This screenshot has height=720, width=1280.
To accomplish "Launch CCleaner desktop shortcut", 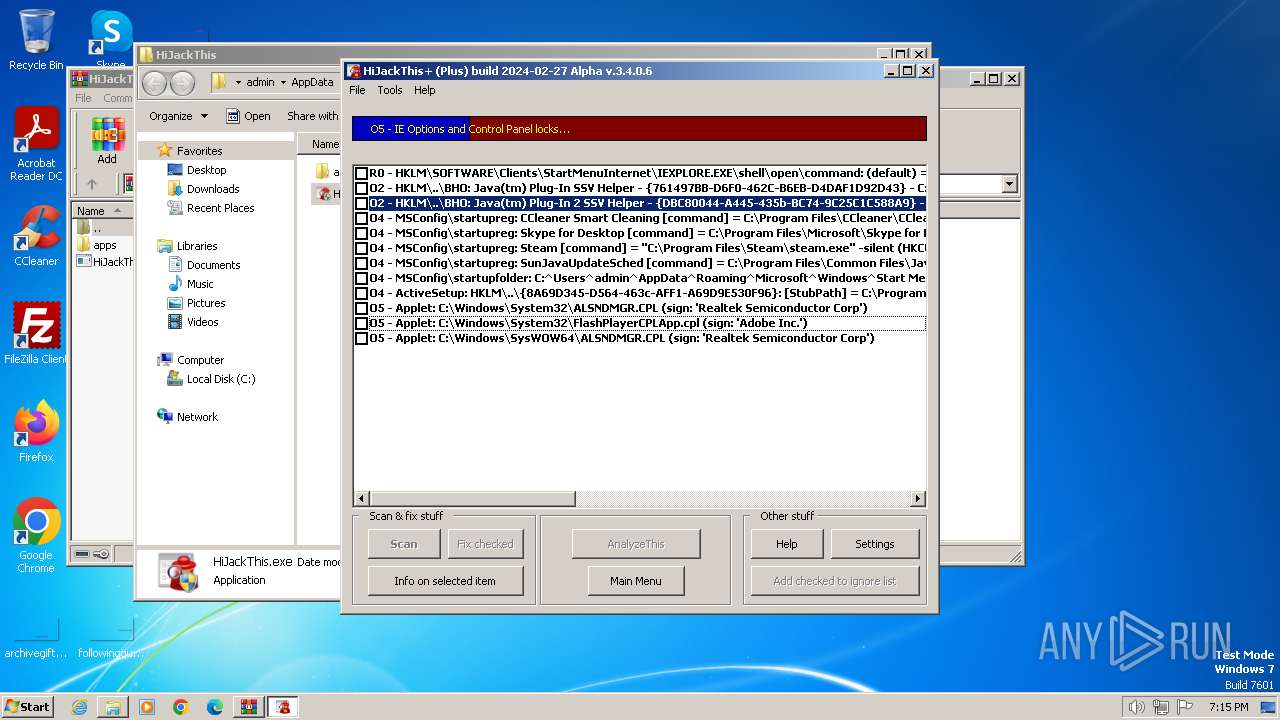I will click(x=36, y=236).
